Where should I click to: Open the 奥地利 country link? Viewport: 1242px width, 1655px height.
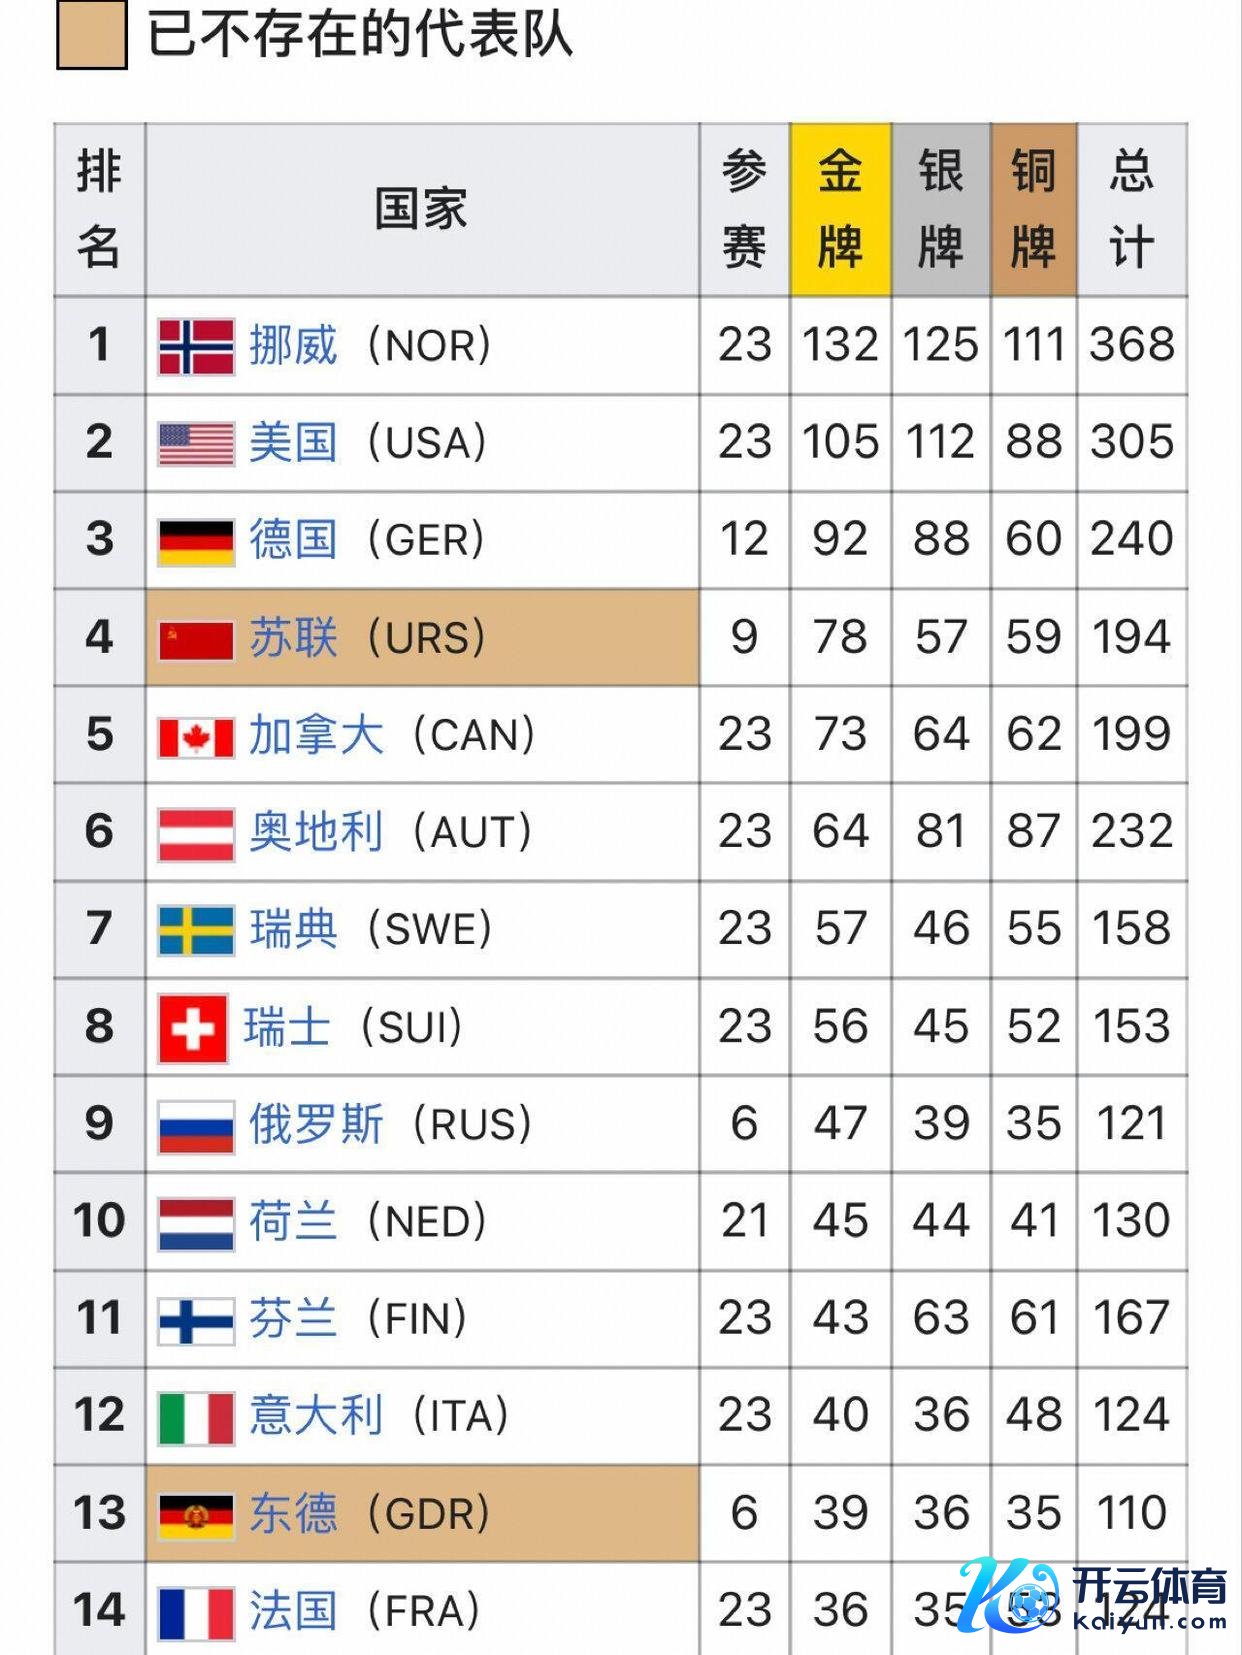point(316,832)
